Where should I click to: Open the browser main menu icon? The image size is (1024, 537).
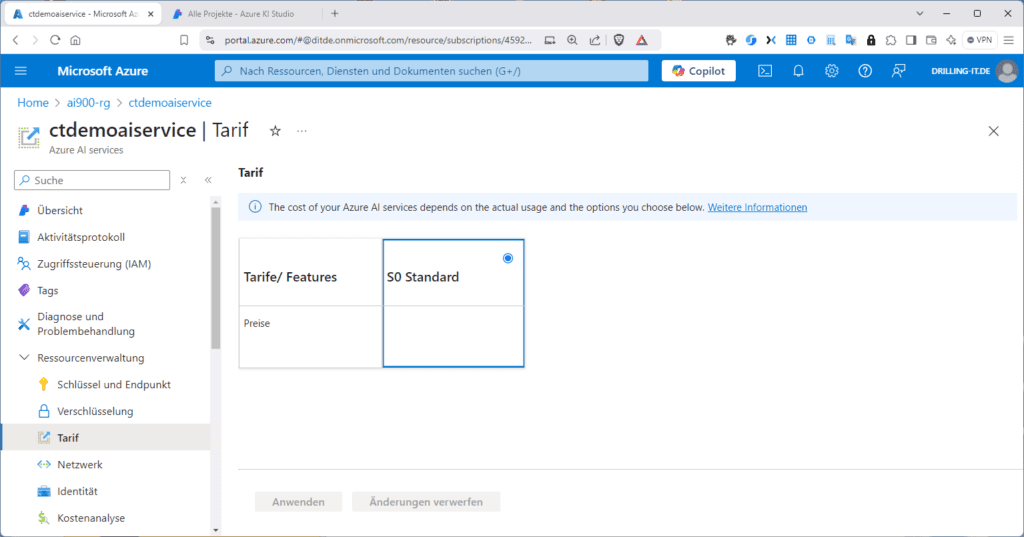[x=1009, y=40]
